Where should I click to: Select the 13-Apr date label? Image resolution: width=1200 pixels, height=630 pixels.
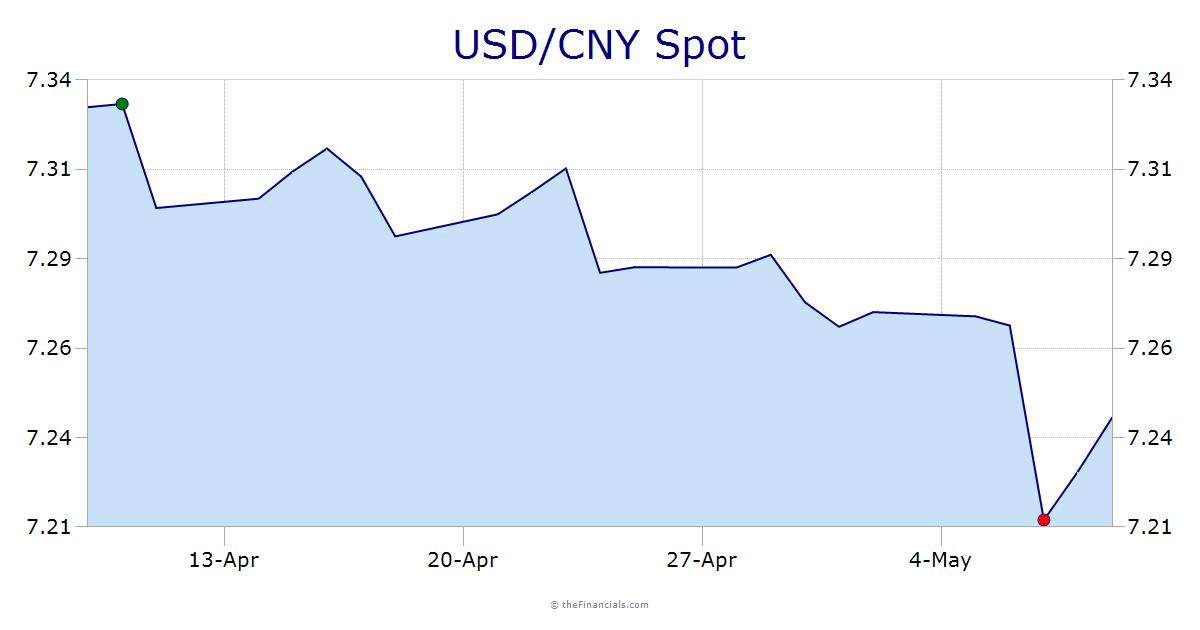(224, 560)
